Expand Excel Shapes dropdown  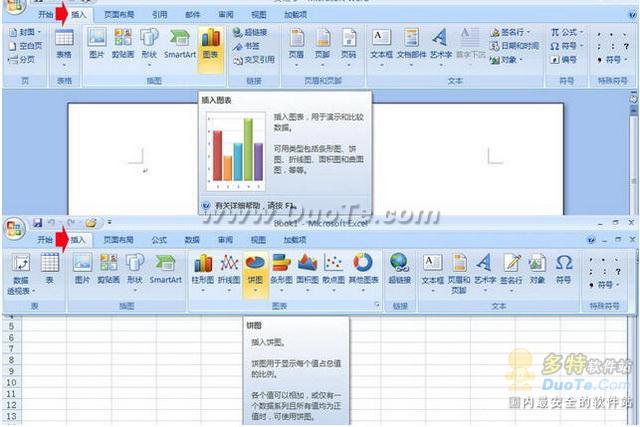click(x=135, y=291)
